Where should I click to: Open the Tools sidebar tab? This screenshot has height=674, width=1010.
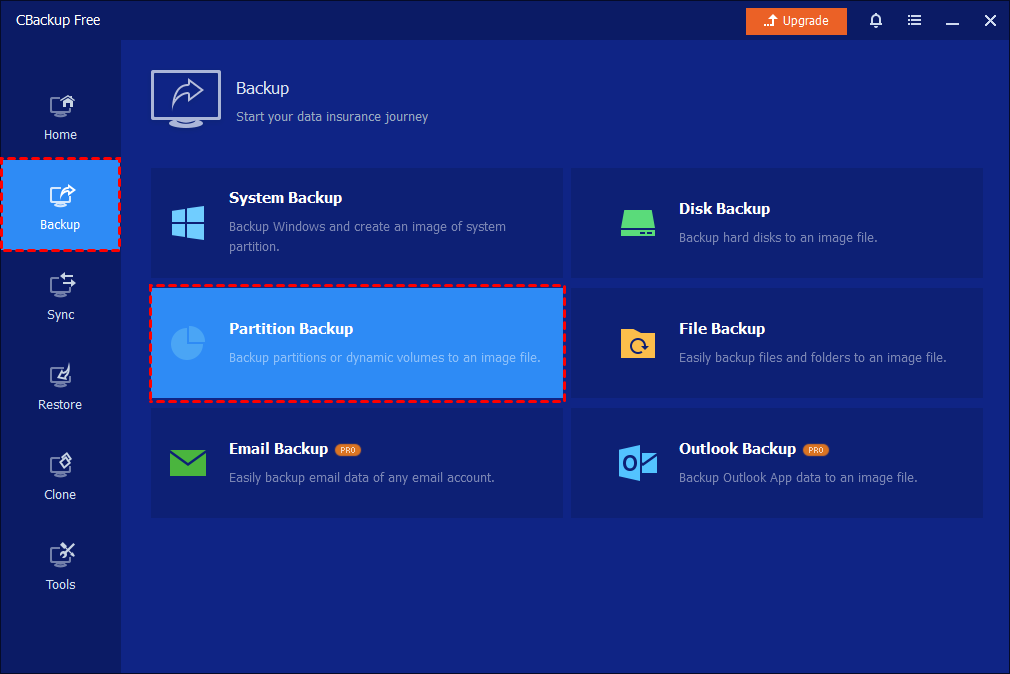60,568
